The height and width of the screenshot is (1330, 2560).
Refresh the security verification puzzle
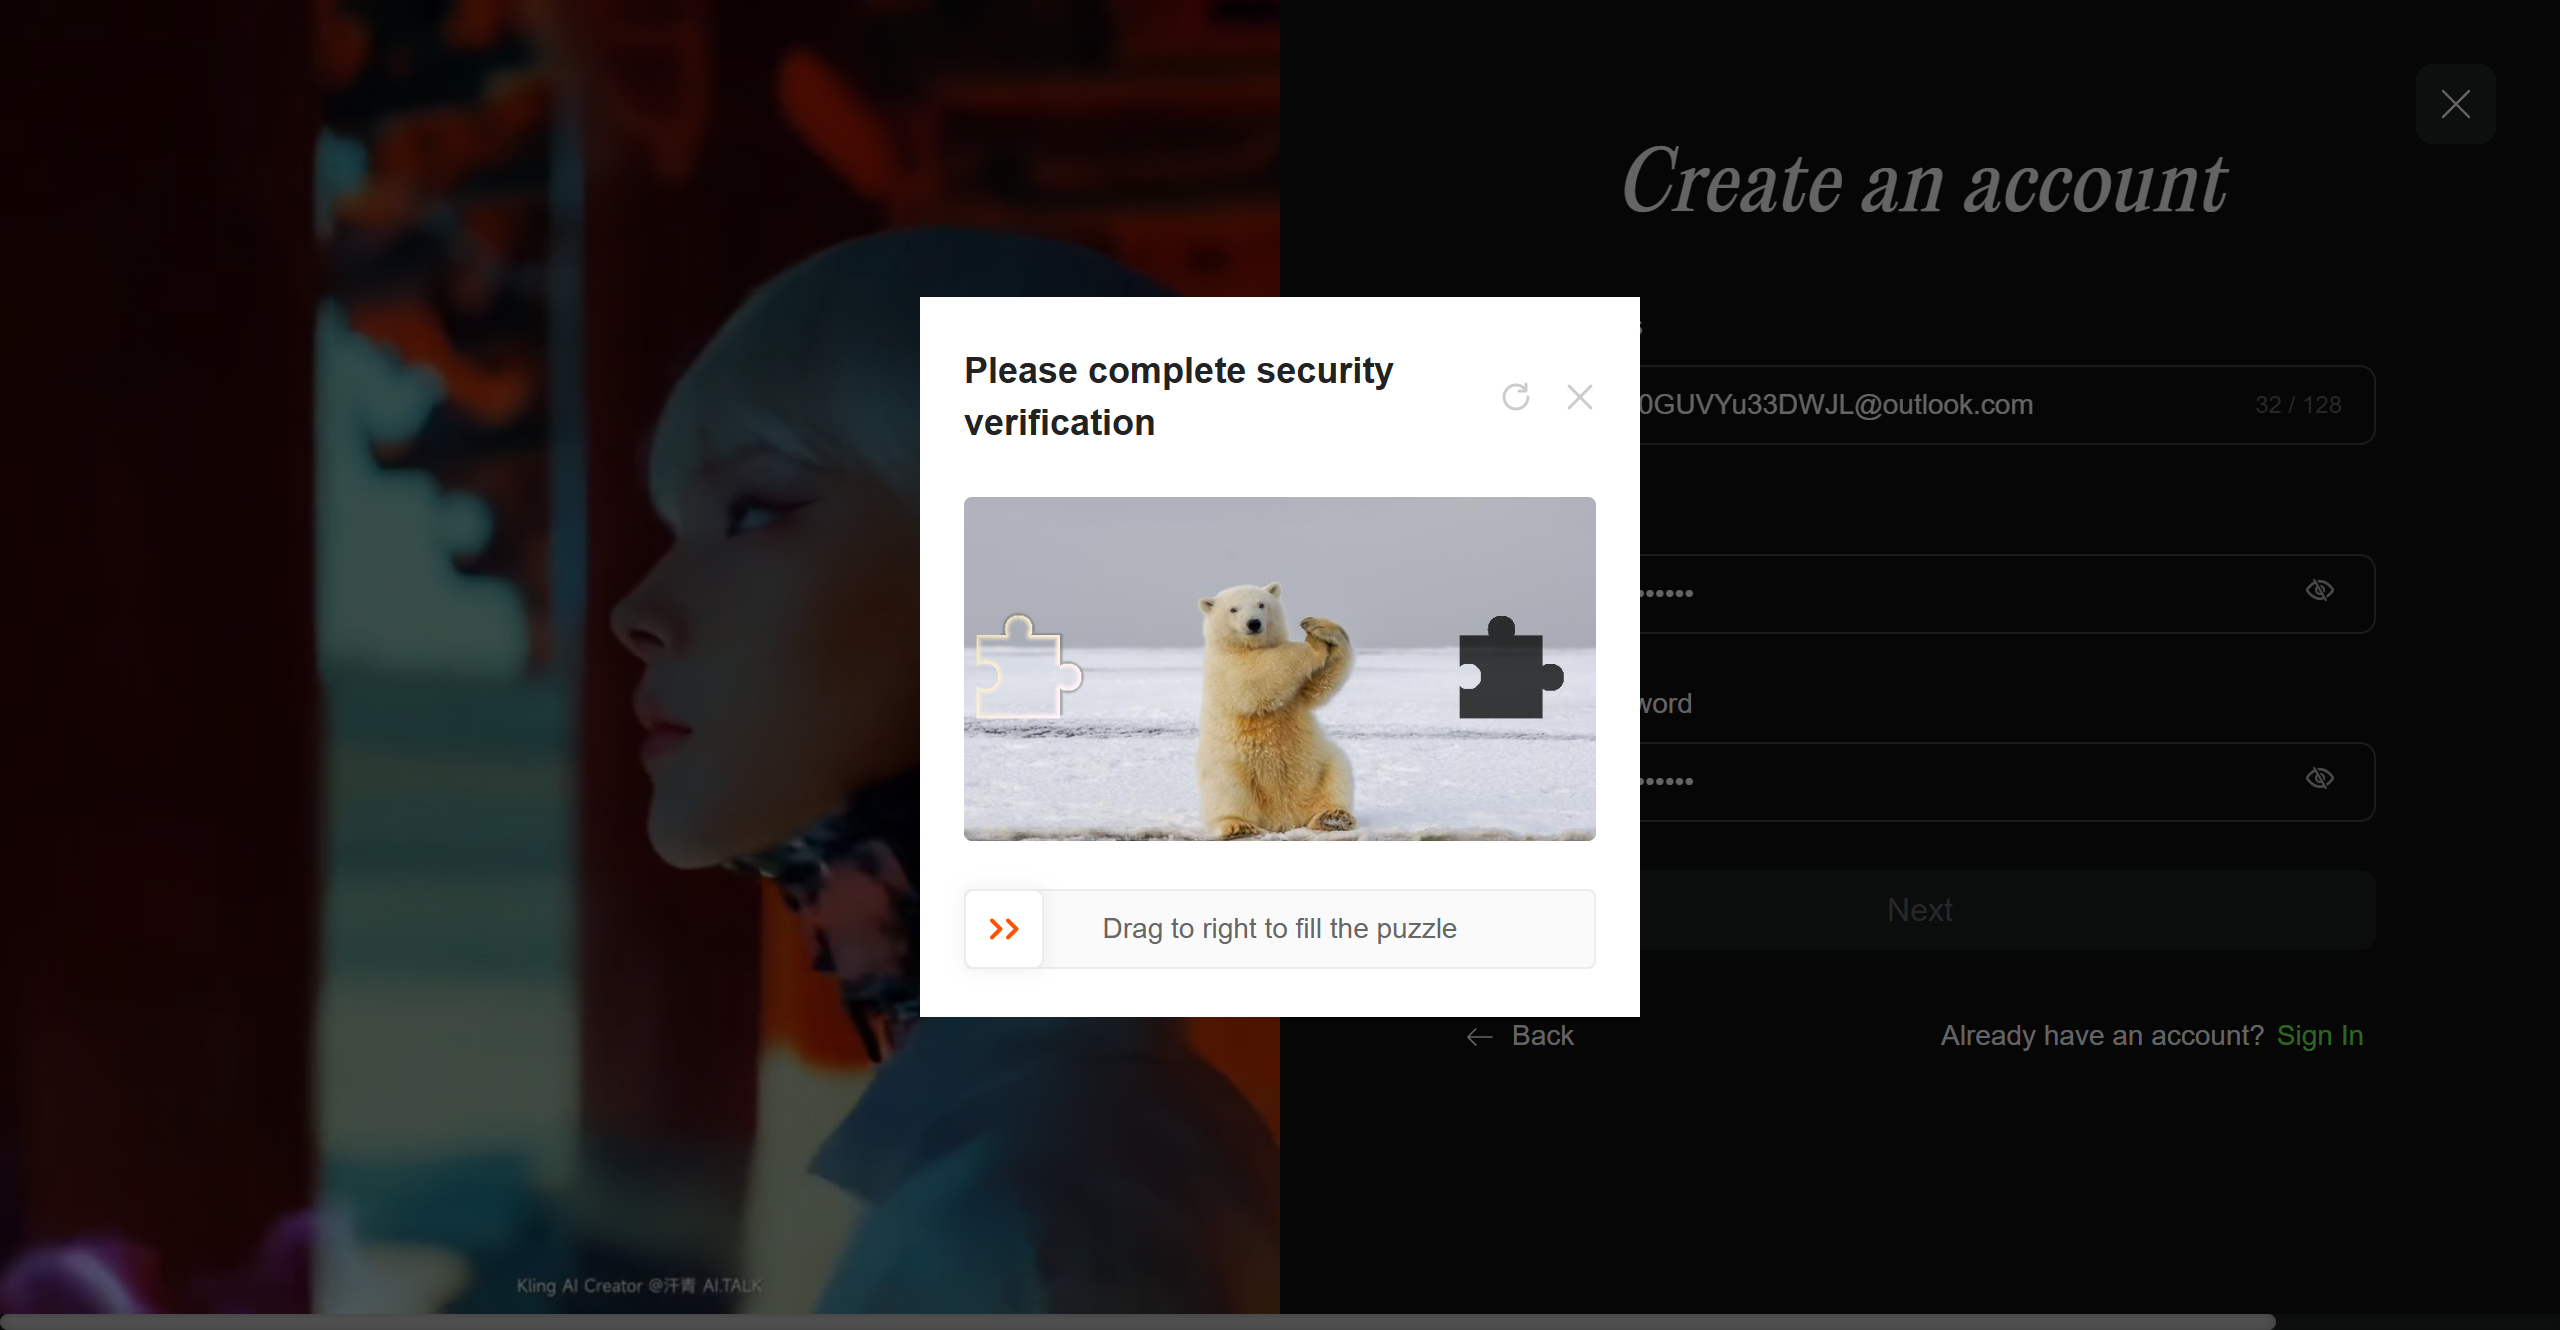1515,397
